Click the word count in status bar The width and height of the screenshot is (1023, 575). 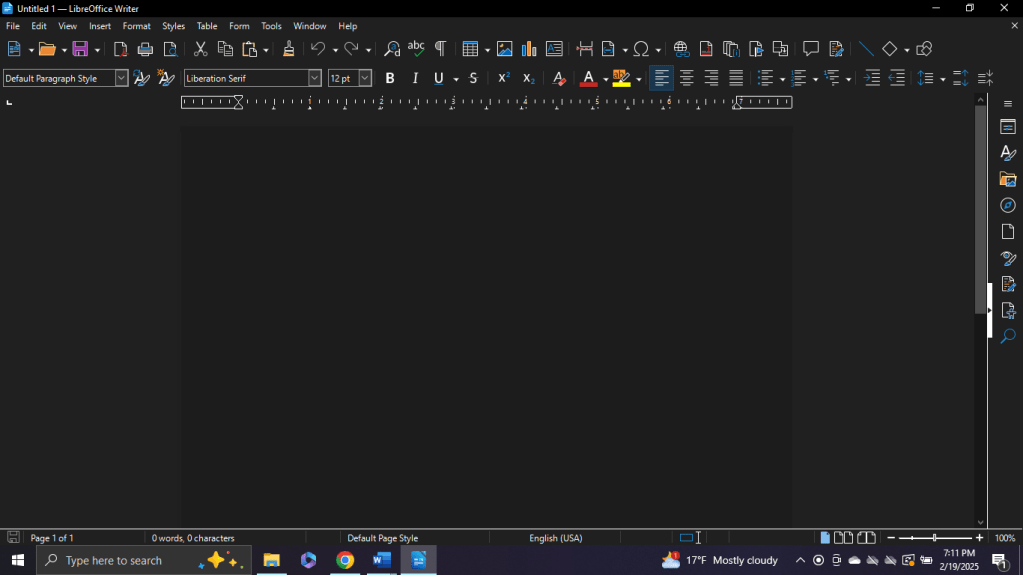click(193, 538)
